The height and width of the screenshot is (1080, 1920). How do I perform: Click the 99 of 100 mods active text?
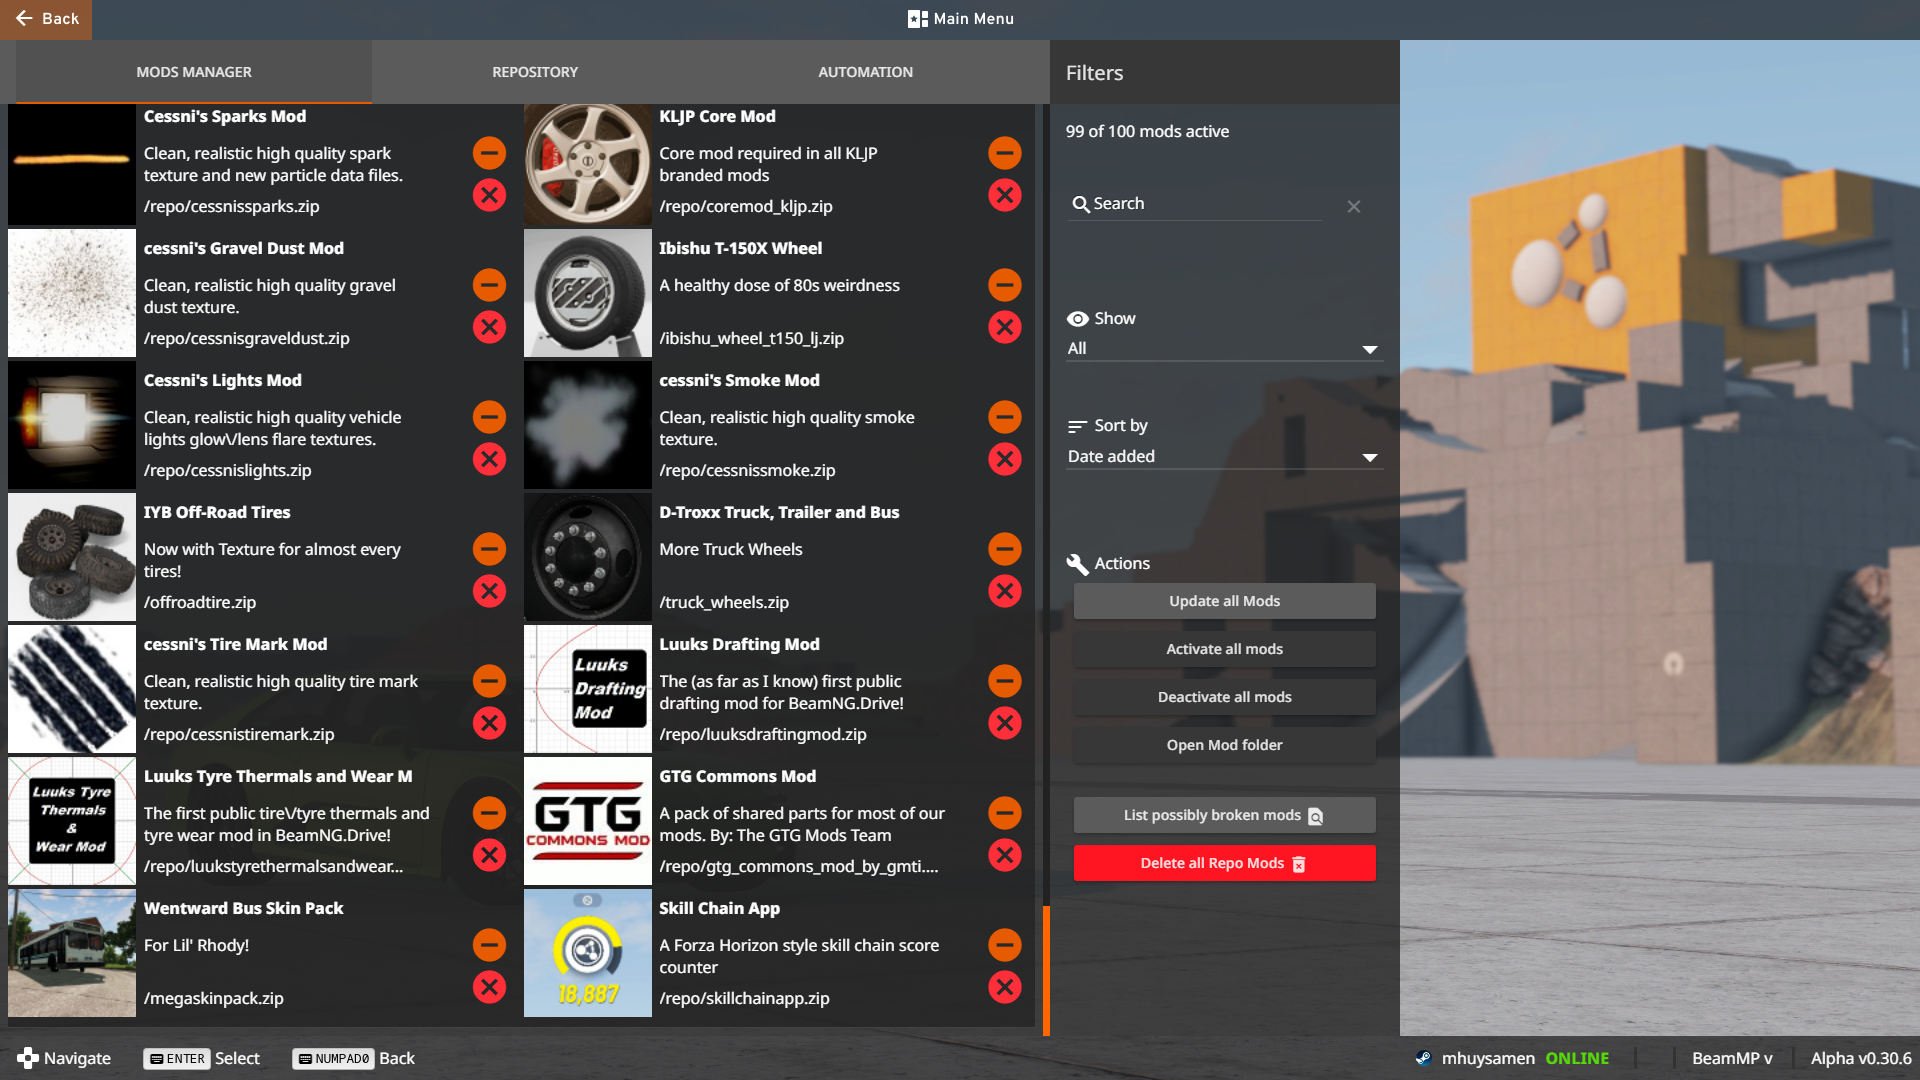coord(1147,131)
